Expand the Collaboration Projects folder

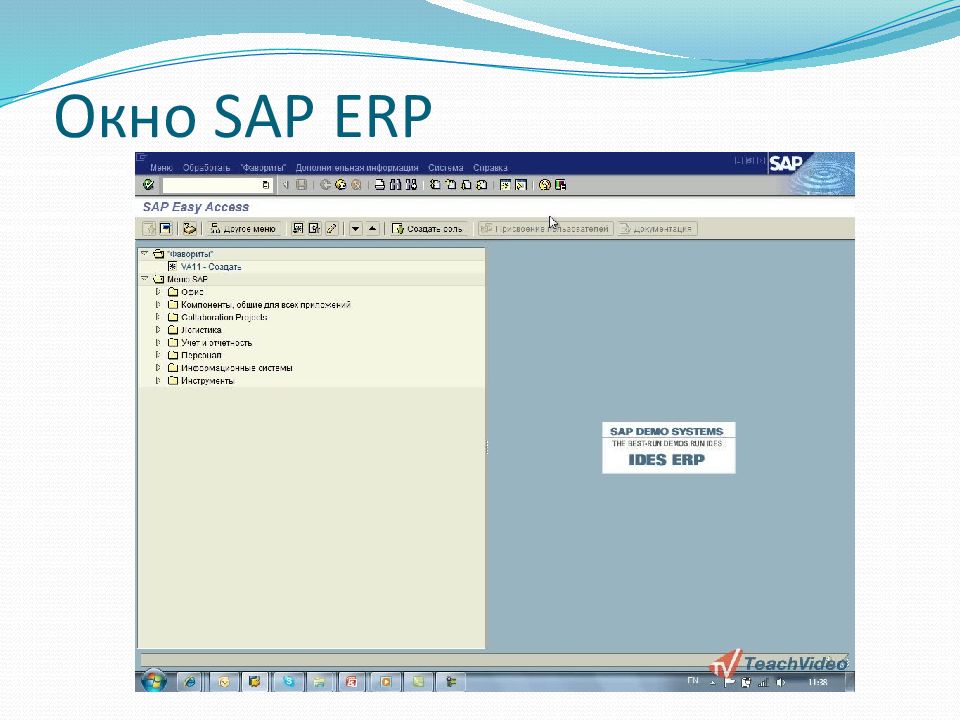[x=157, y=317]
